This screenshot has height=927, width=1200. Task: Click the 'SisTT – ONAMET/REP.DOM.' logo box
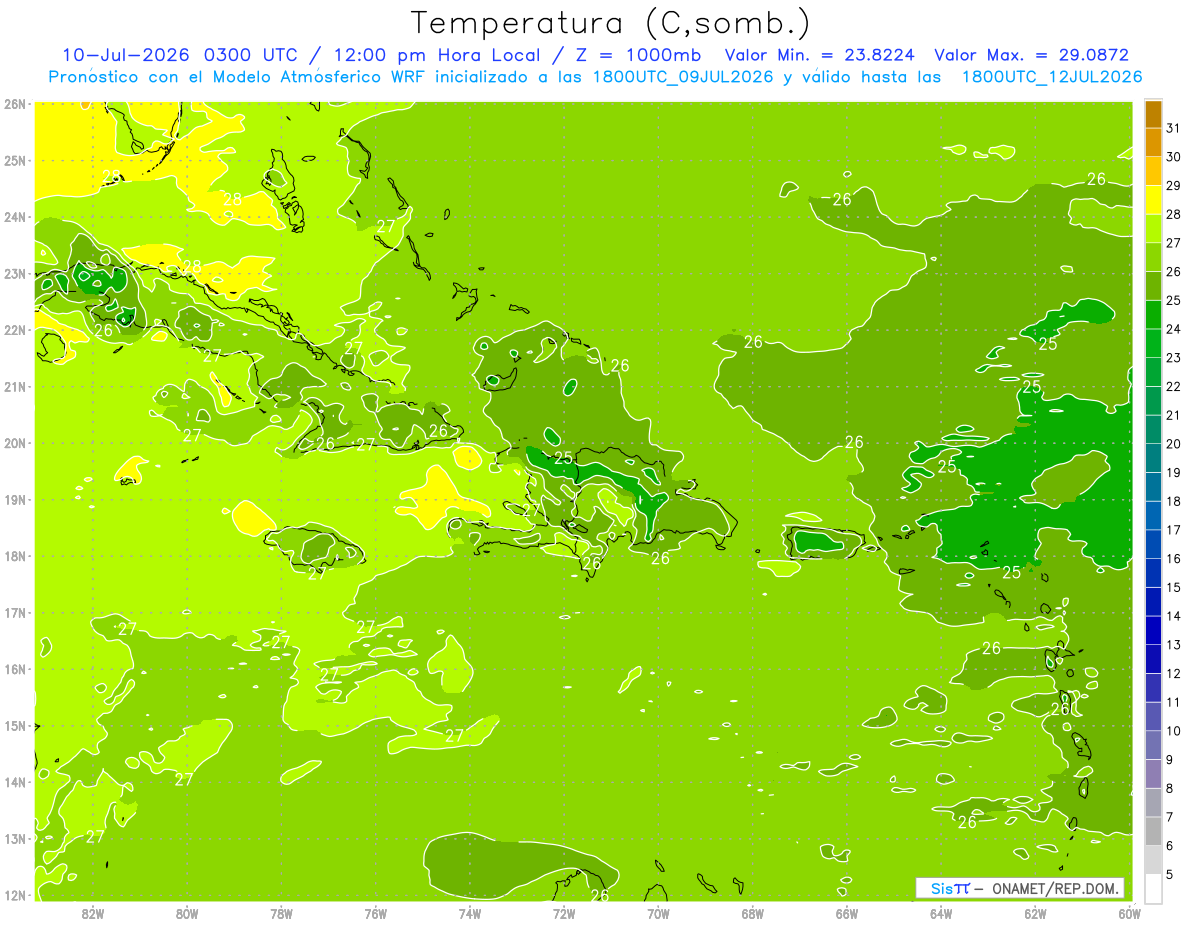pos(1020,888)
